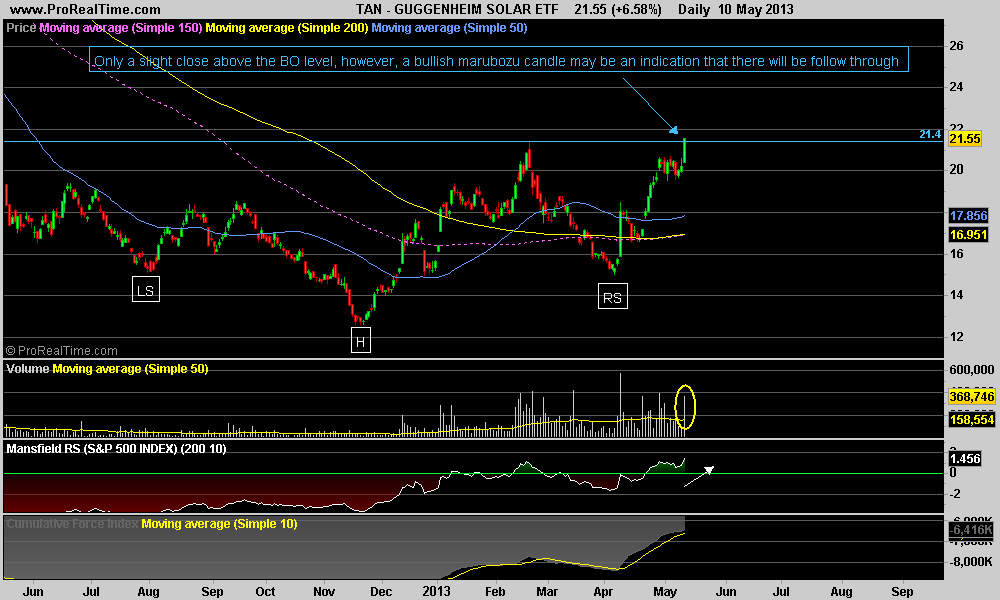Click the 368,746 volume value tag
Image resolution: width=1000 pixels, height=600 pixels.
tap(971, 397)
